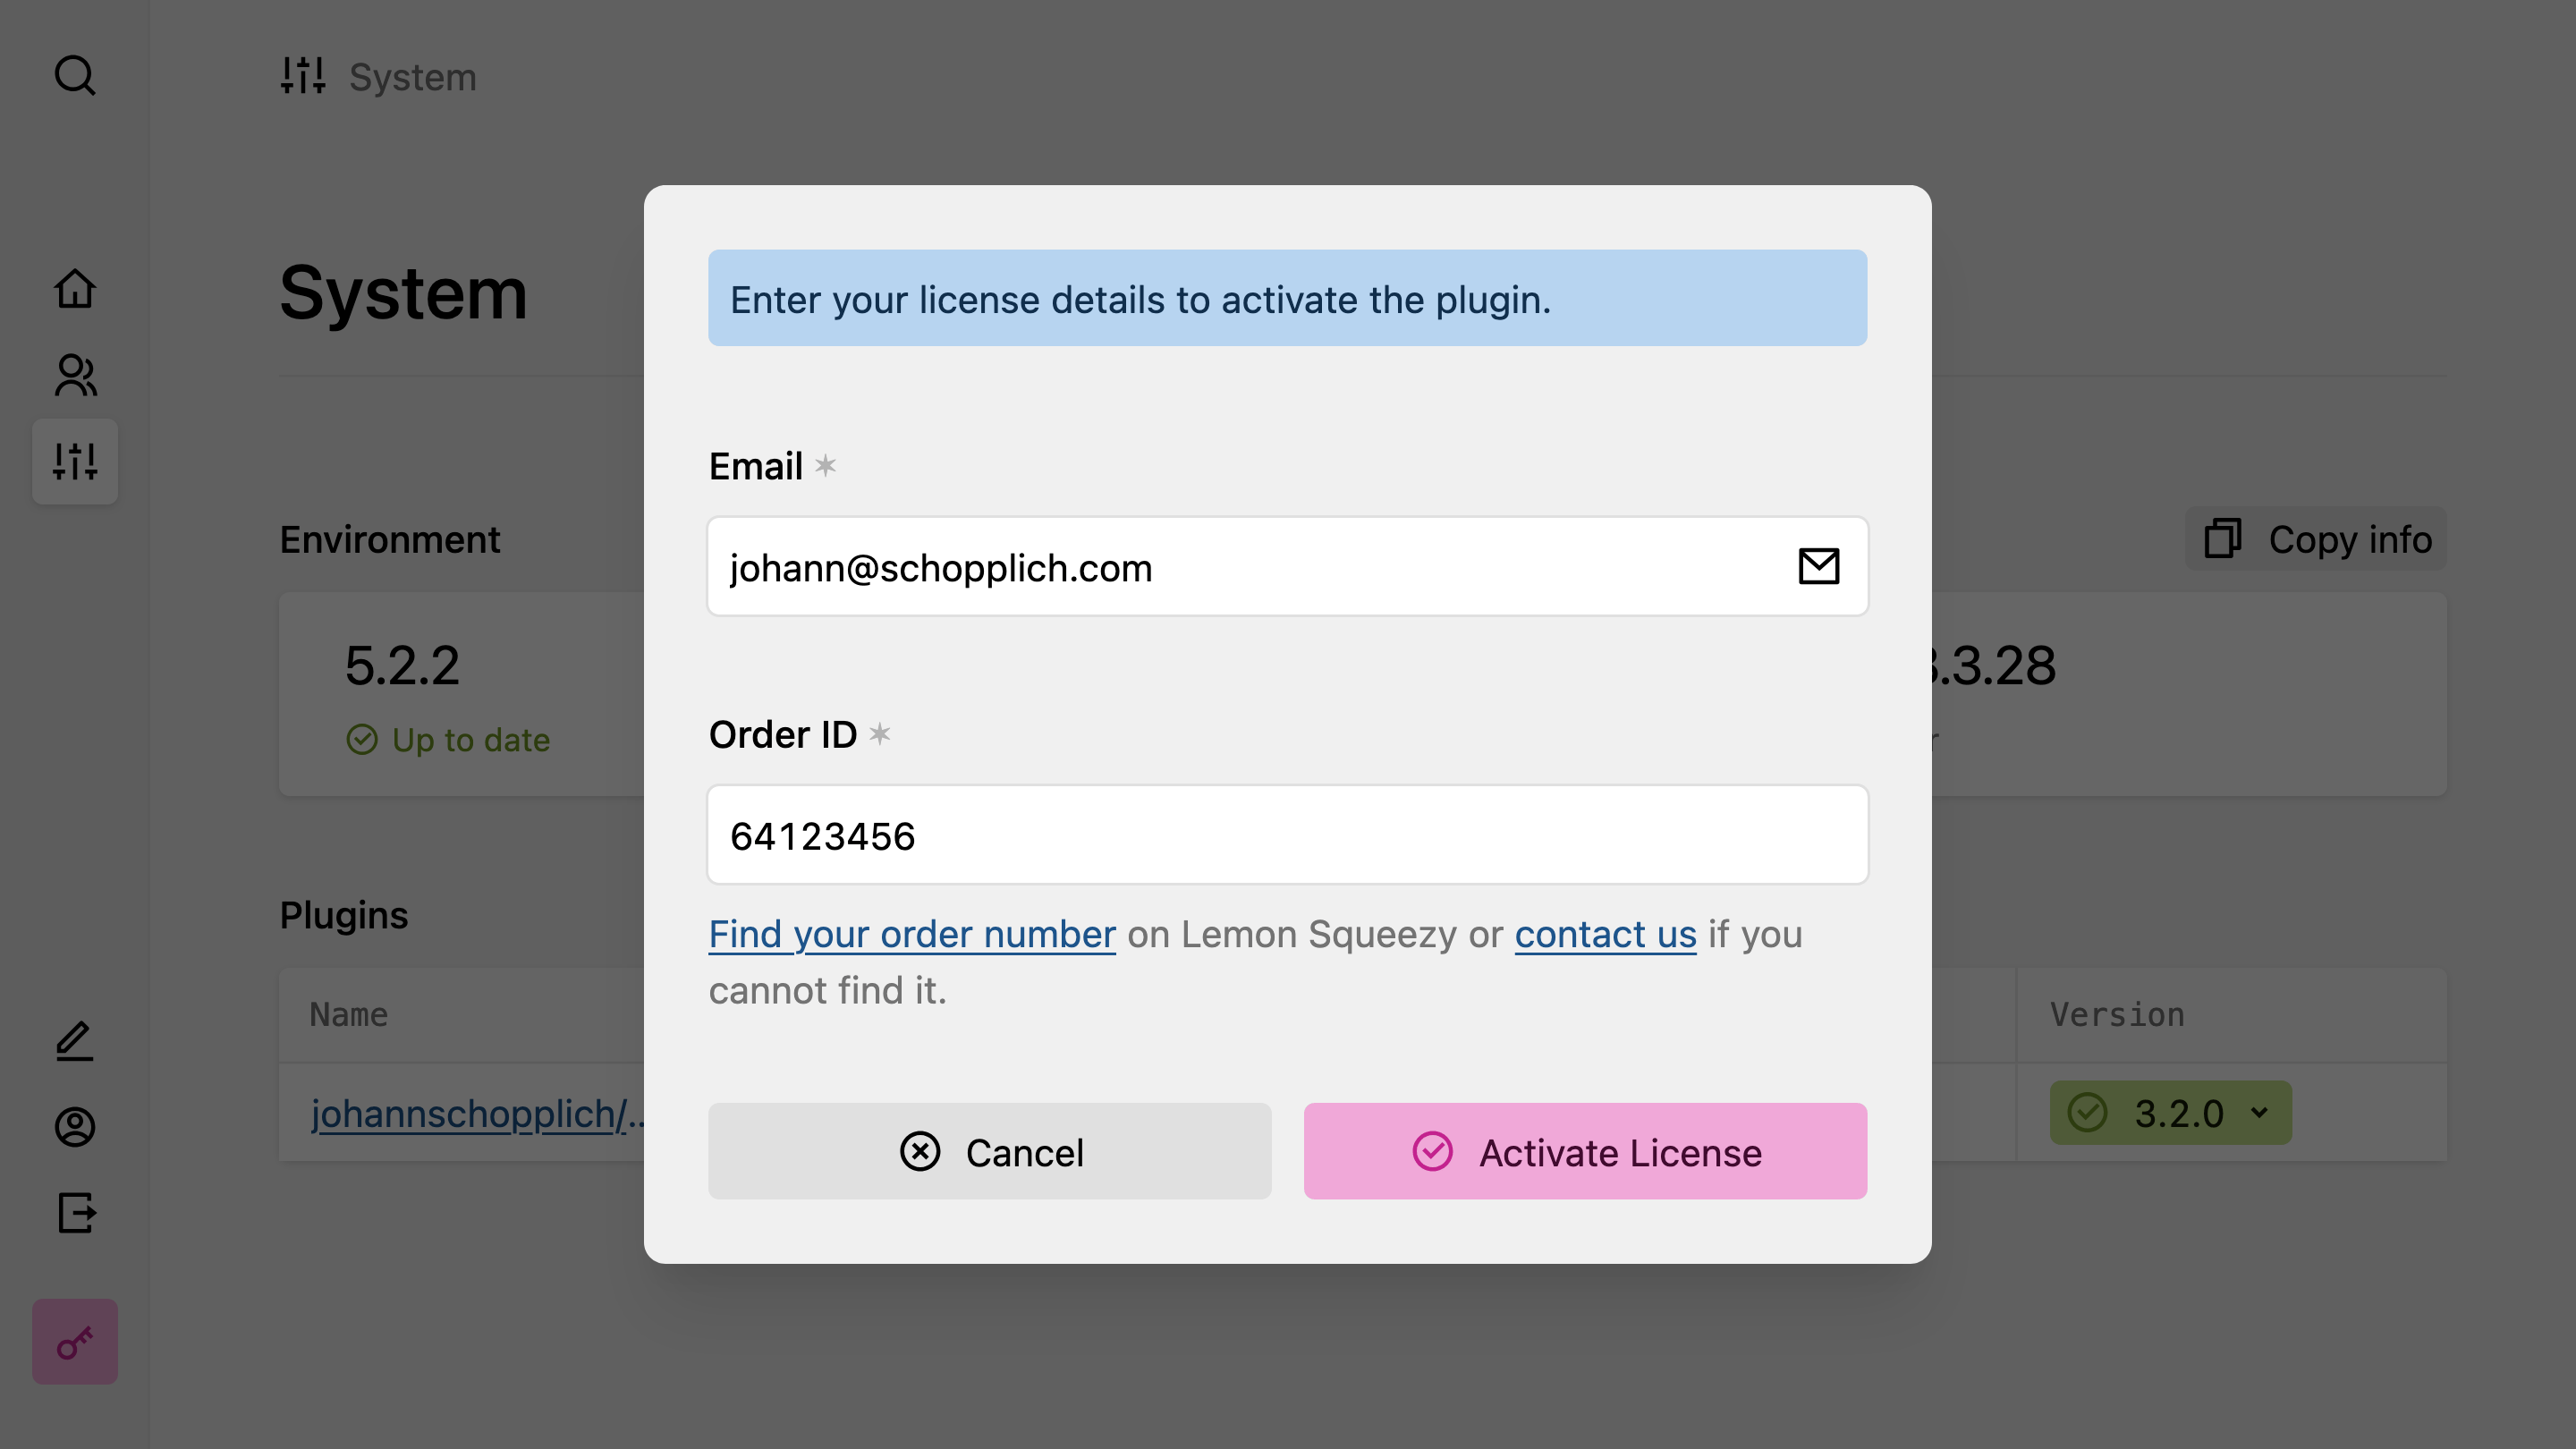The image size is (2576, 1449).
Task: Click the pink license key icon
Action: 75,1341
